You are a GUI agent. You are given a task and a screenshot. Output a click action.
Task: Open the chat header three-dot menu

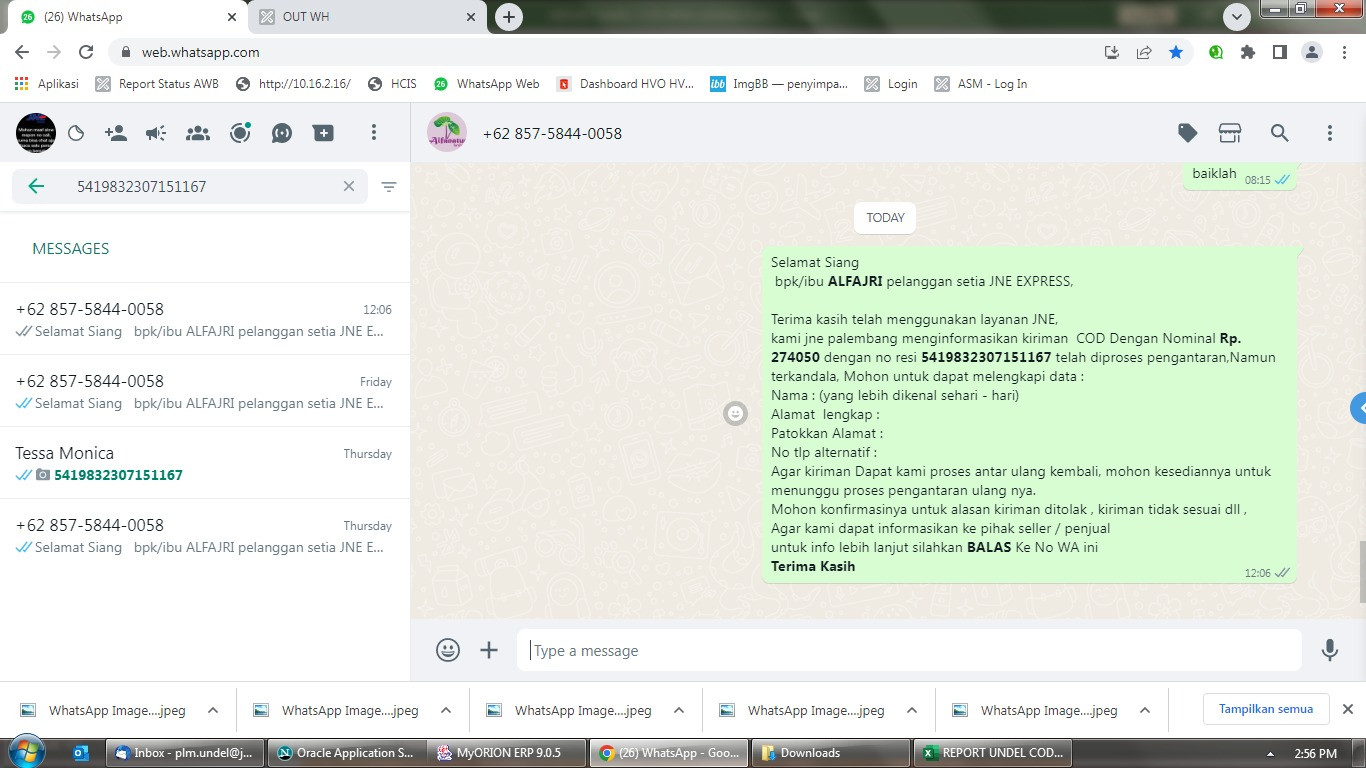(x=1329, y=133)
